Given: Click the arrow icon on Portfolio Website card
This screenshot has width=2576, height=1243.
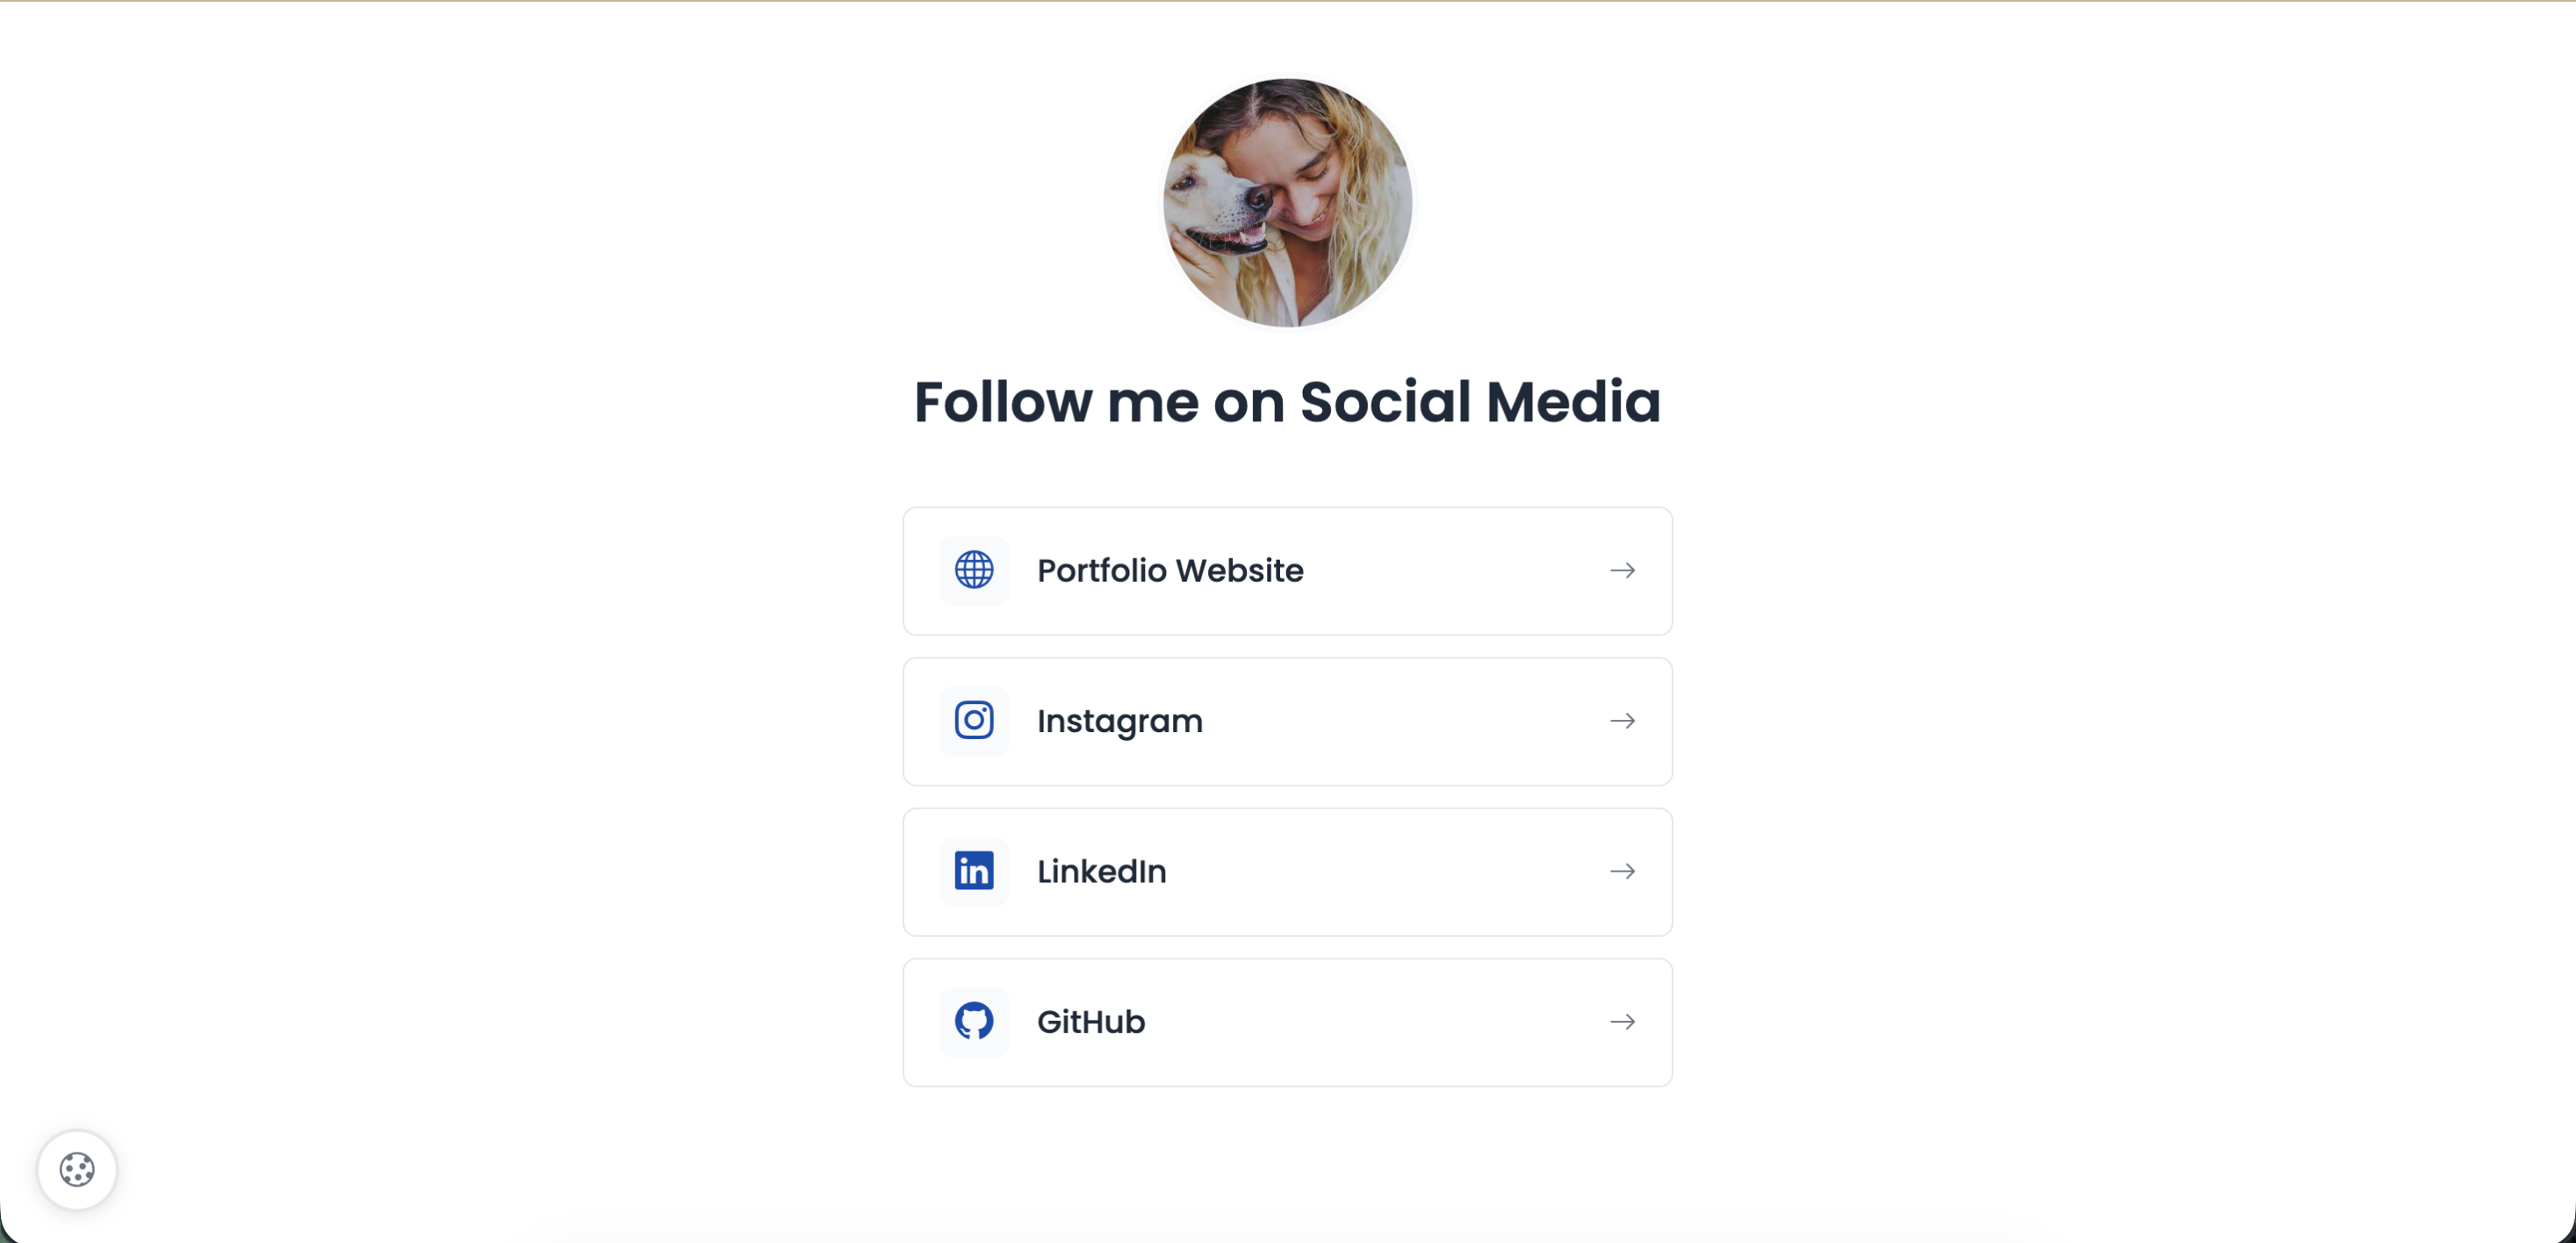Looking at the screenshot, I should tap(1623, 570).
